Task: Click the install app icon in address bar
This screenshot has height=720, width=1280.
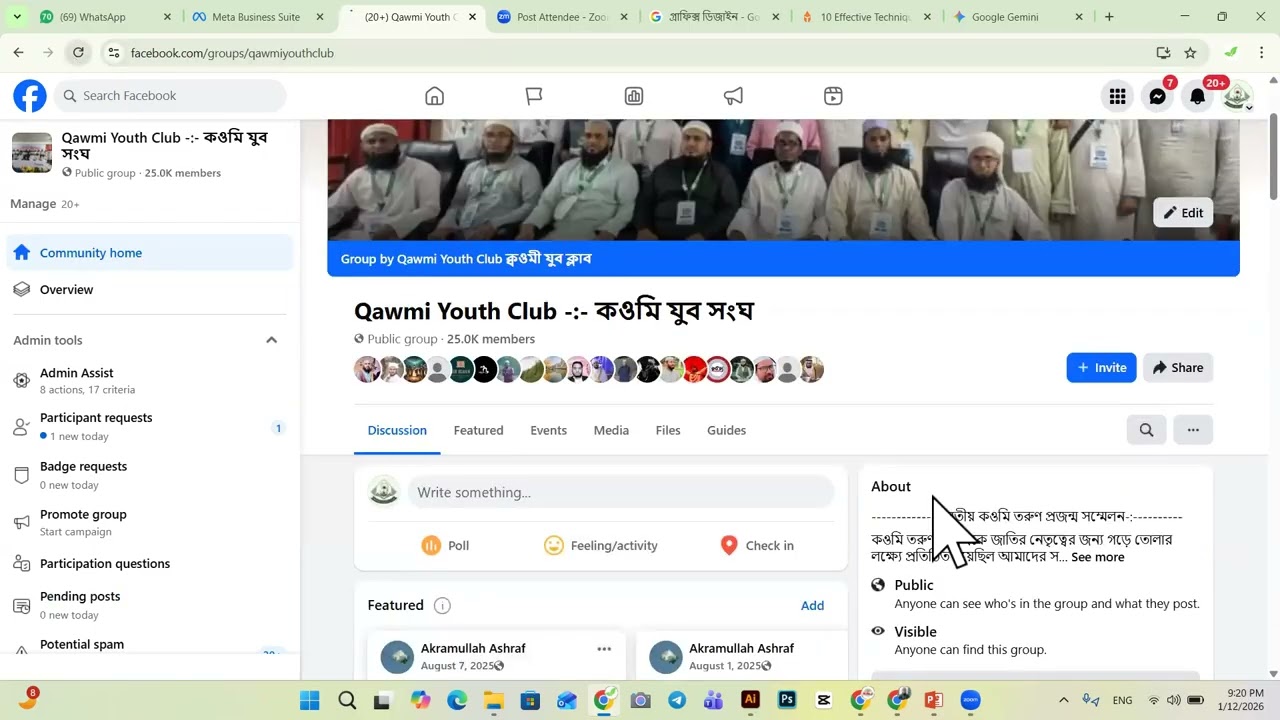Action: pyautogui.click(x=1163, y=53)
